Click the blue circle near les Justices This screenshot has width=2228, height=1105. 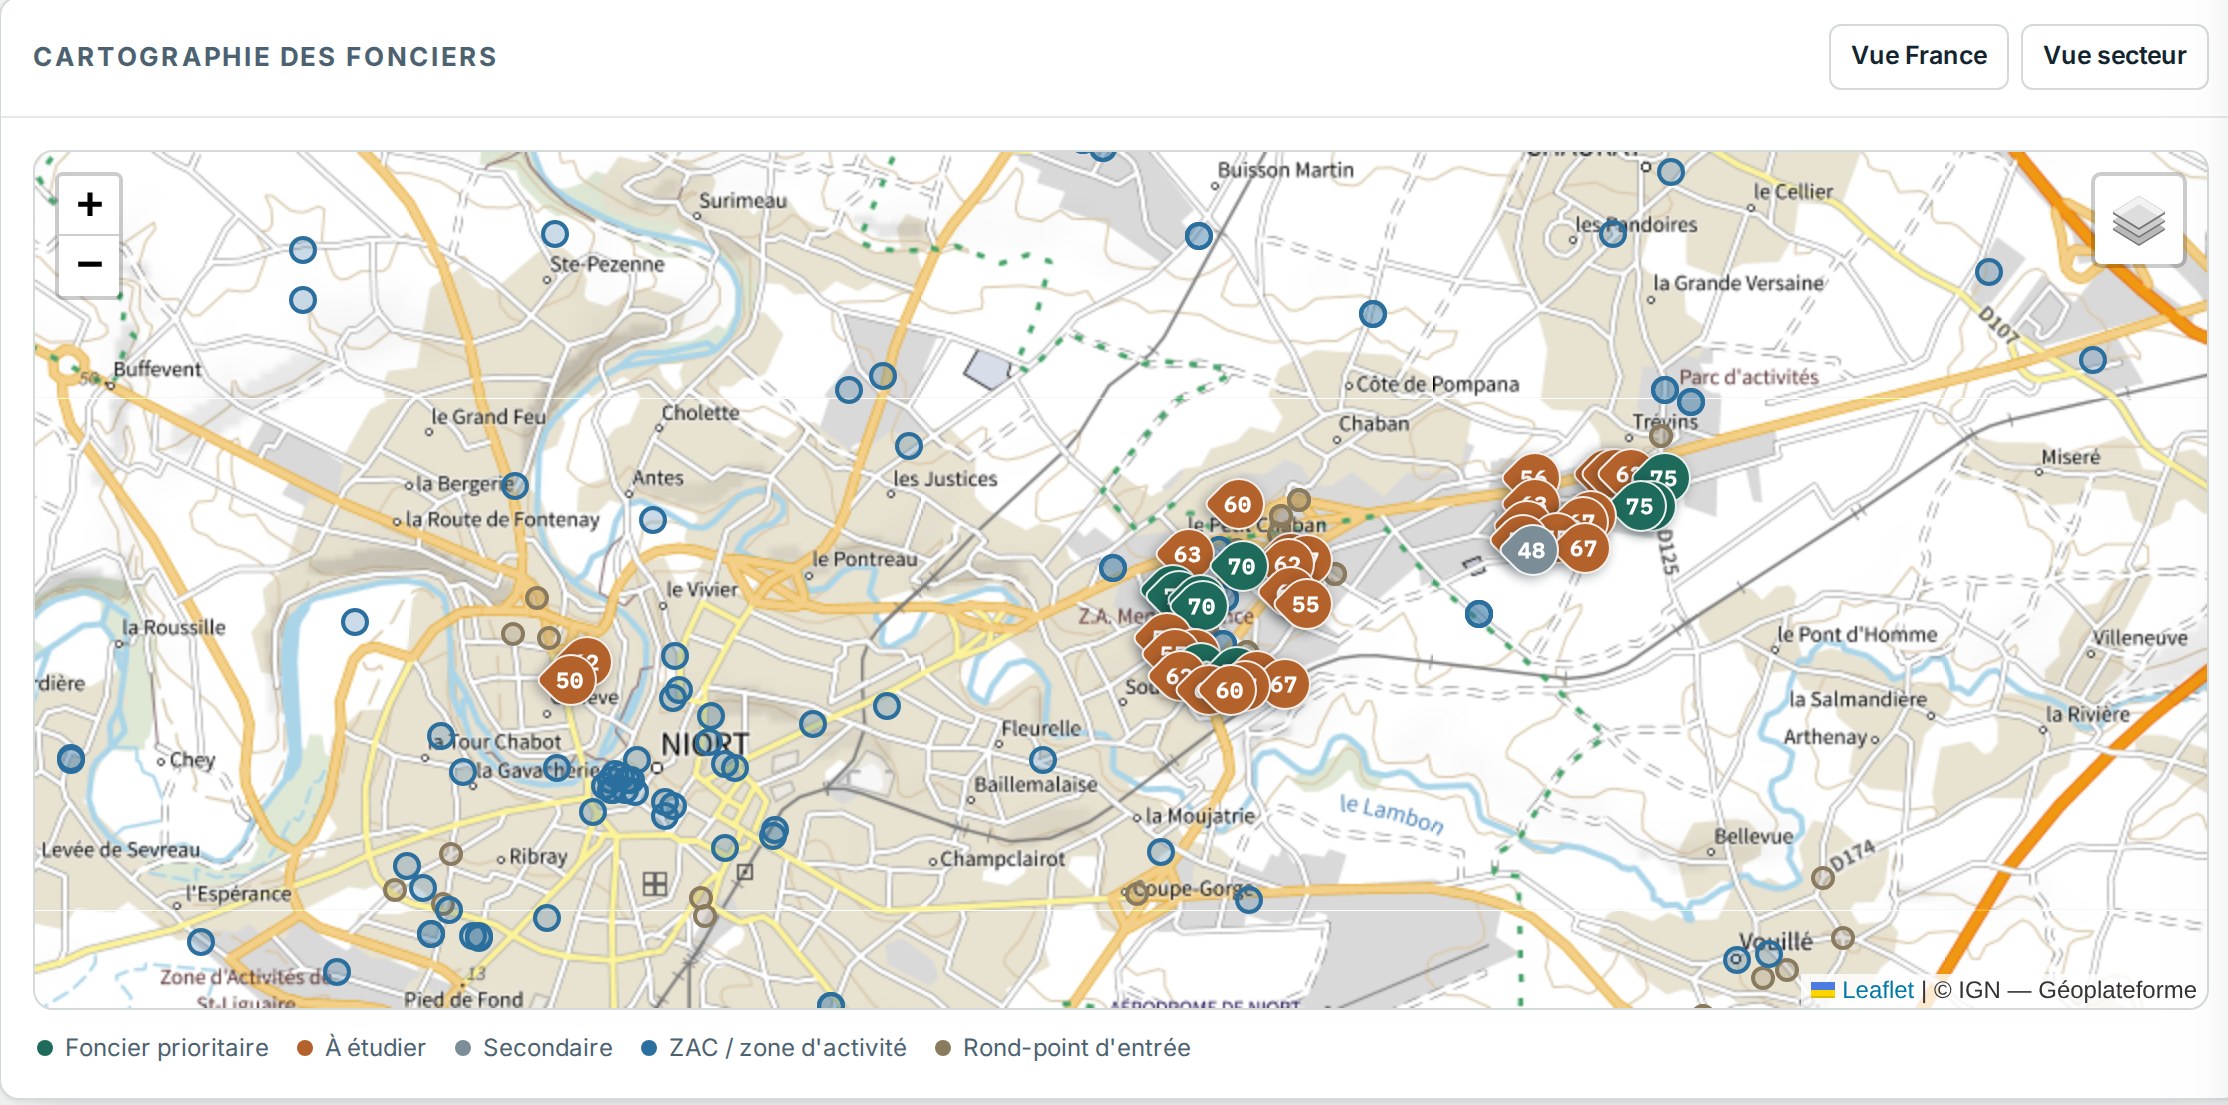(909, 446)
